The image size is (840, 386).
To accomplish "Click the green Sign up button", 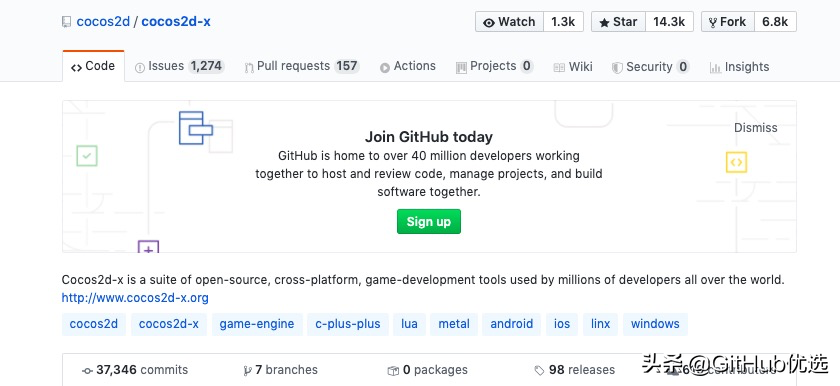I will (x=429, y=222).
